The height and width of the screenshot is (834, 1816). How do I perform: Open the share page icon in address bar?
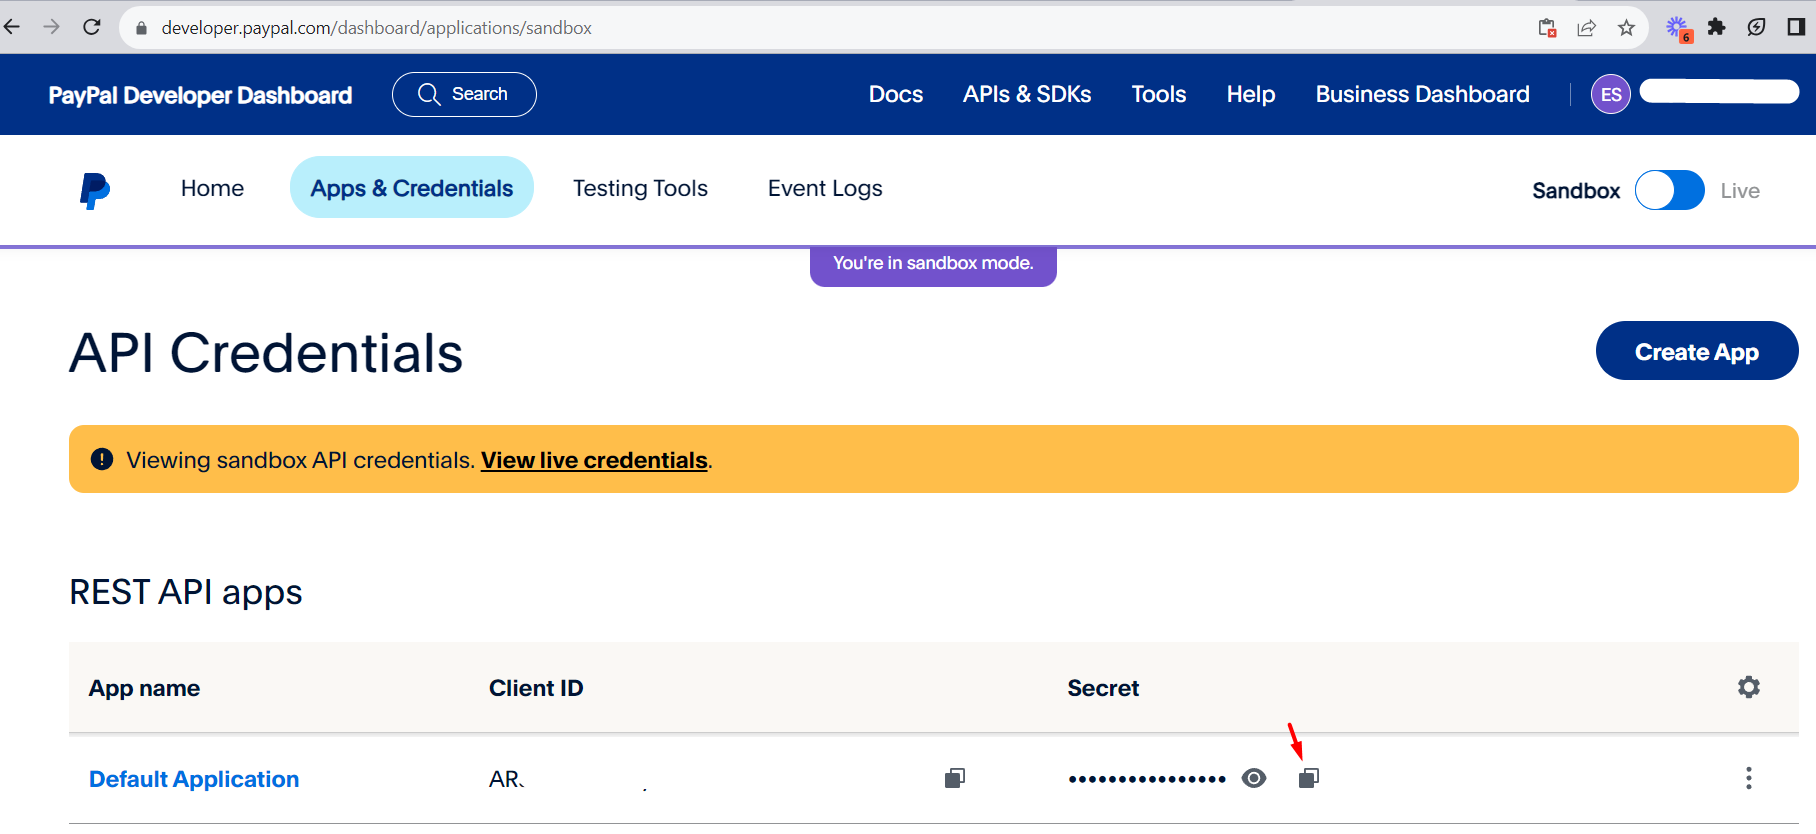click(1586, 28)
